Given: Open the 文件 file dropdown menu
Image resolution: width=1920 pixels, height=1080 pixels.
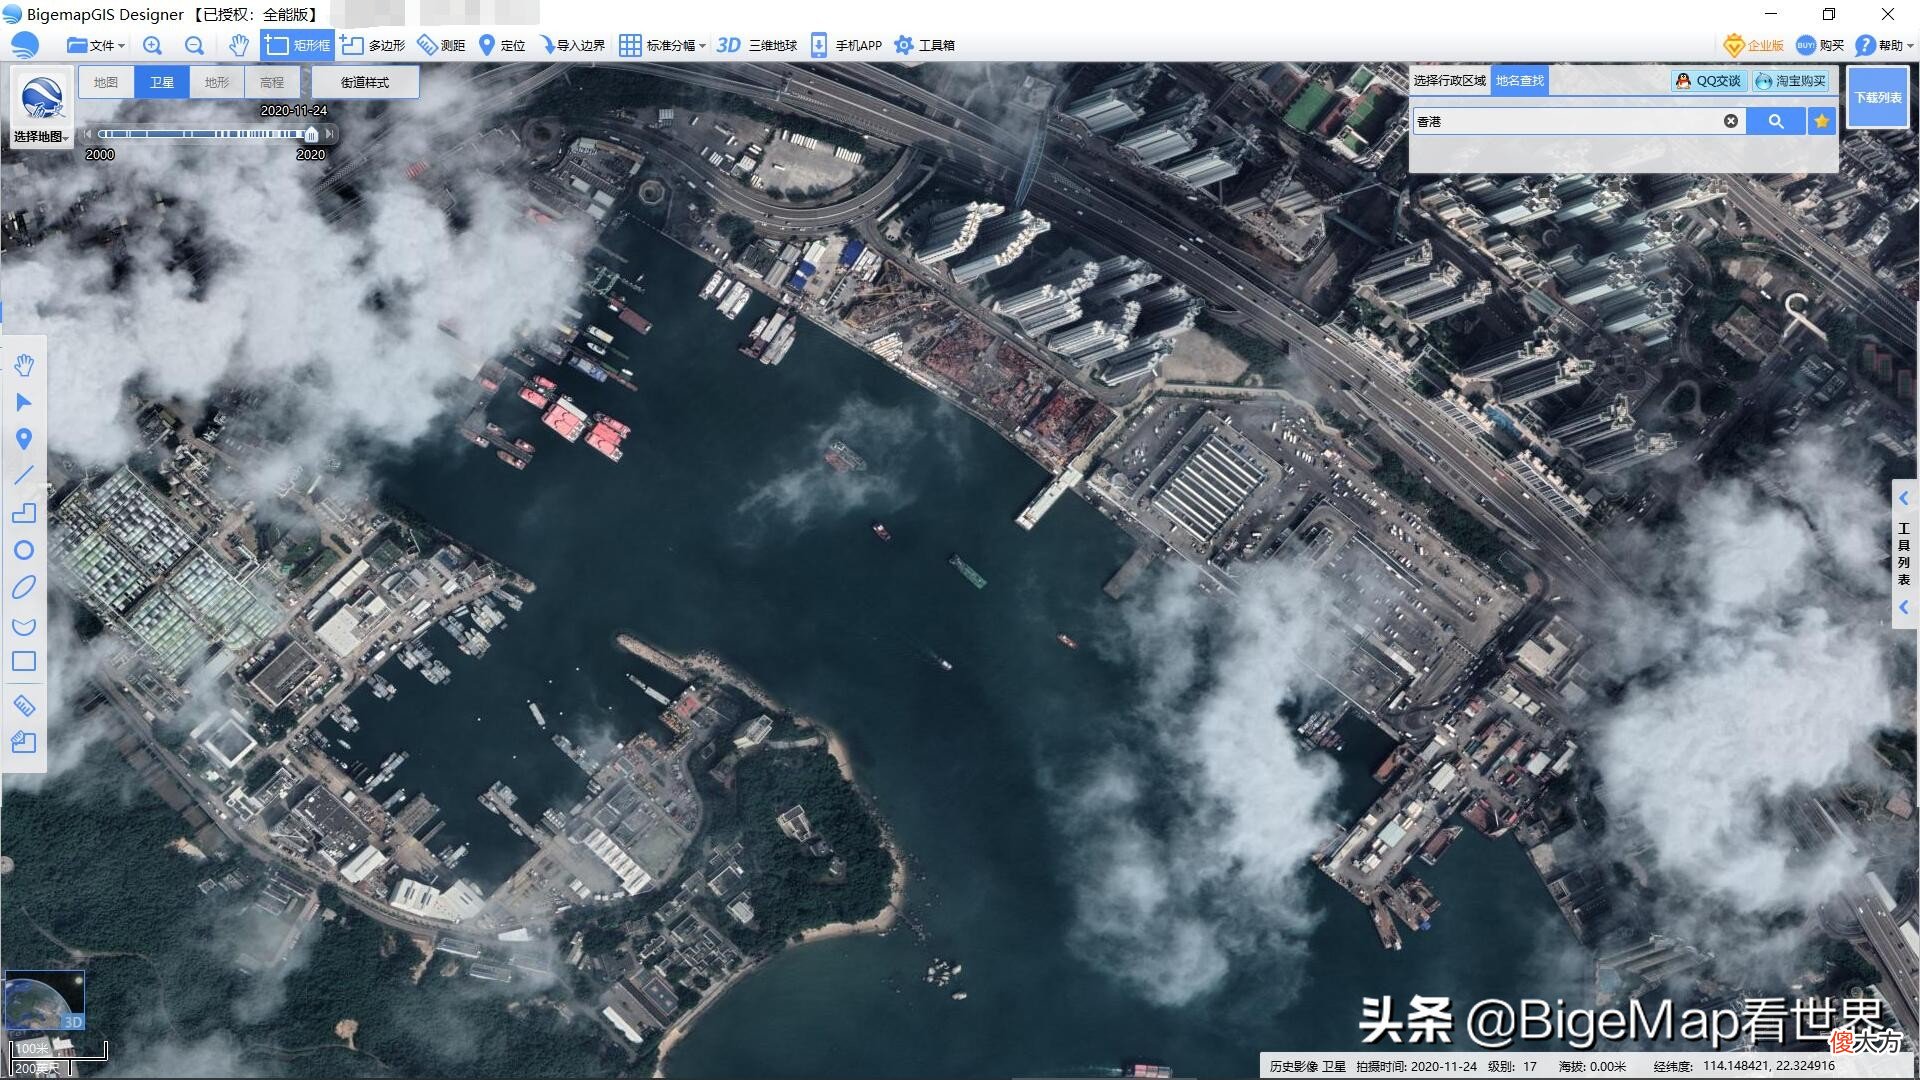Looking at the screenshot, I should tap(96, 45).
